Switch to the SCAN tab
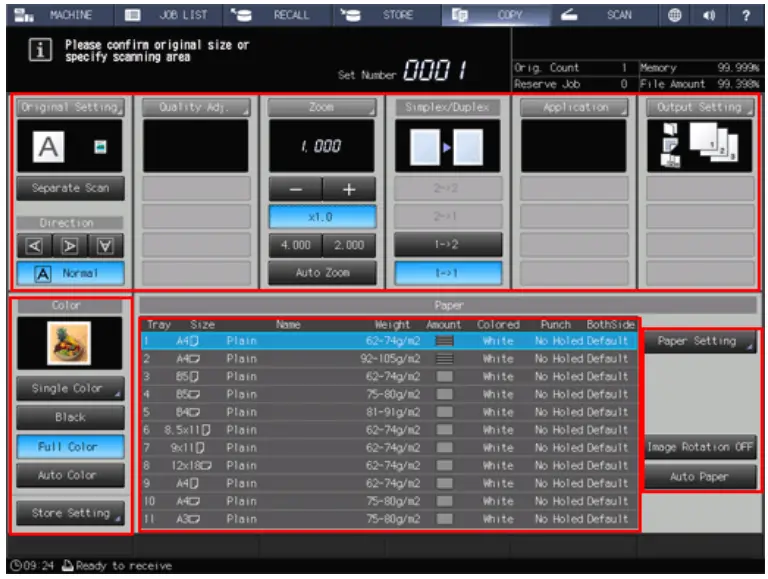 pos(604,15)
